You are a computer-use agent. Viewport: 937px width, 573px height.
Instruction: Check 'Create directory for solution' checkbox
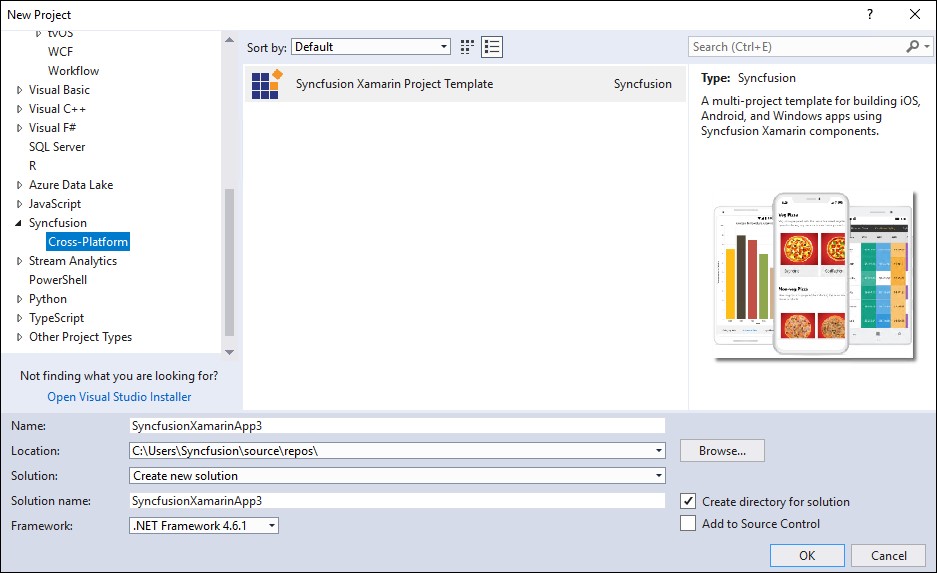click(688, 501)
